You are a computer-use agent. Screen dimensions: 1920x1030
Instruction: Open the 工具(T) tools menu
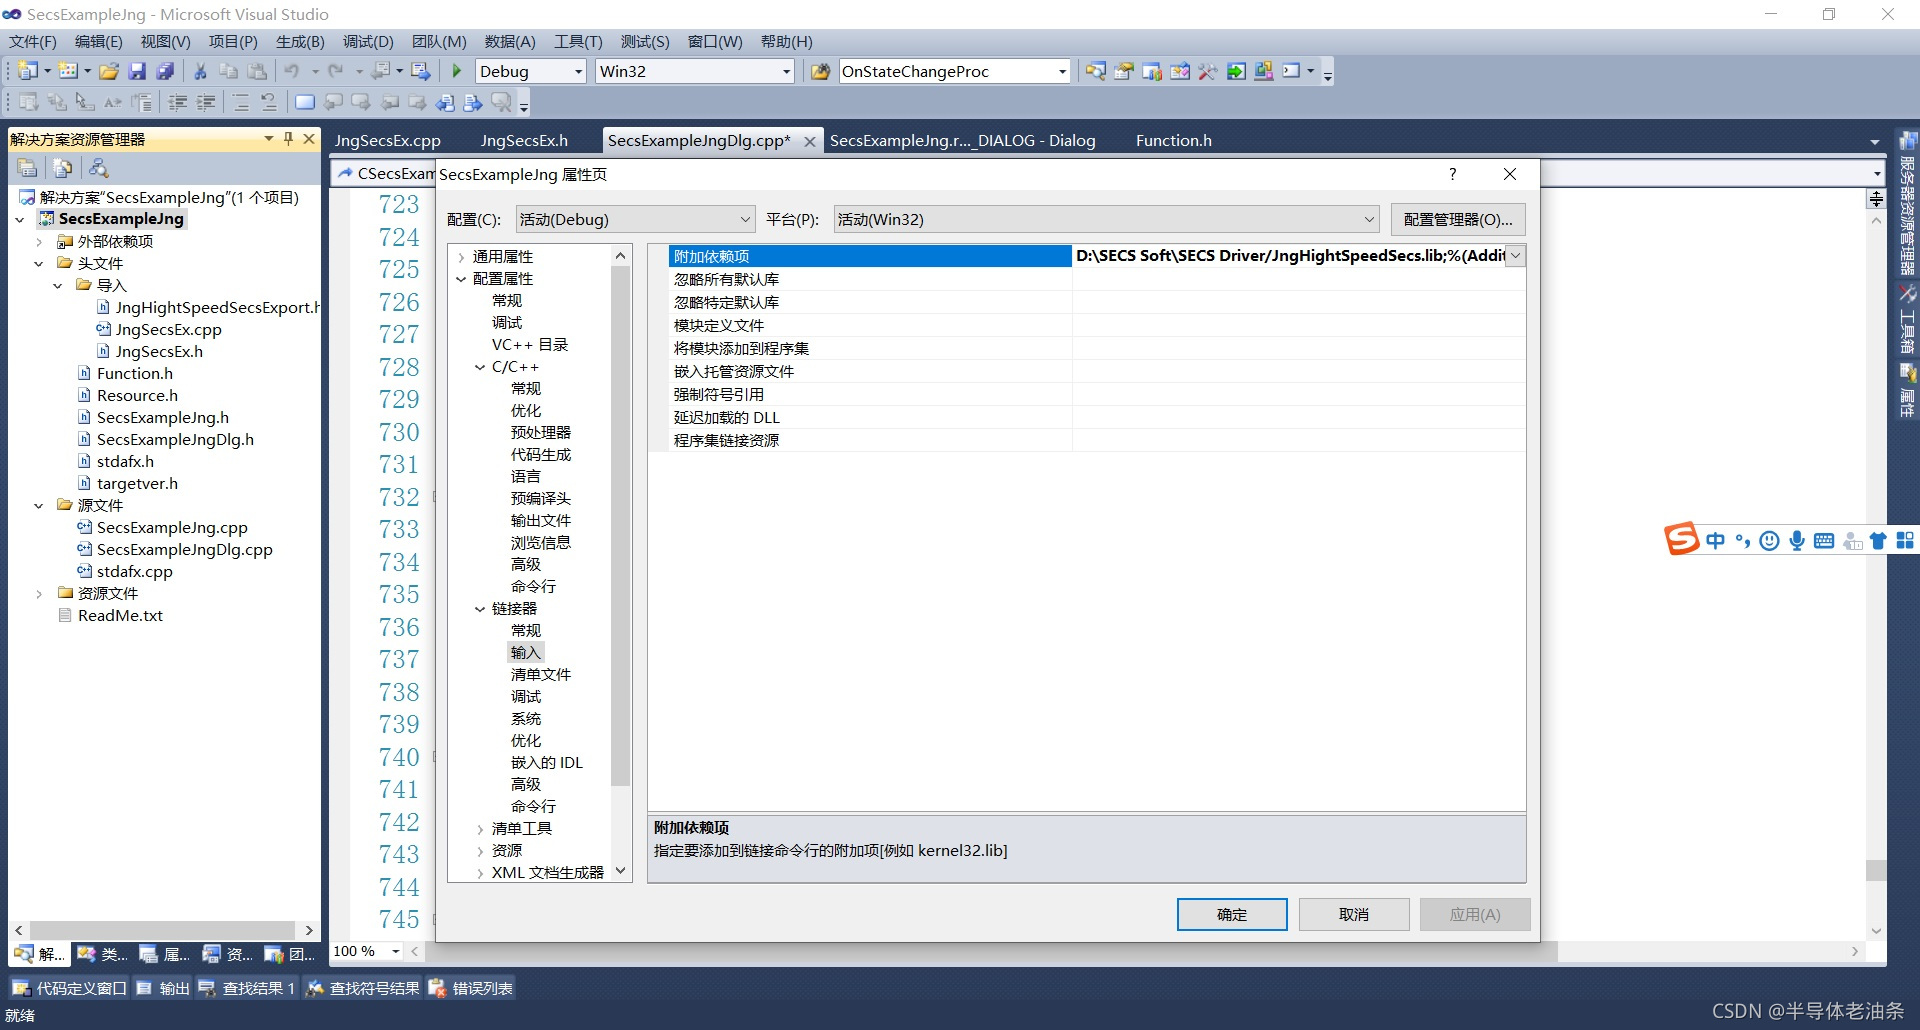(x=578, y=41)
